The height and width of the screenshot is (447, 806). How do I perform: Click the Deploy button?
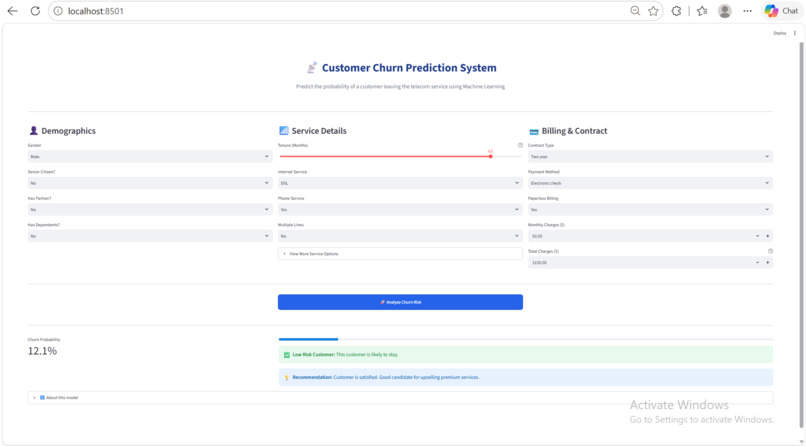tap(780, 33)
